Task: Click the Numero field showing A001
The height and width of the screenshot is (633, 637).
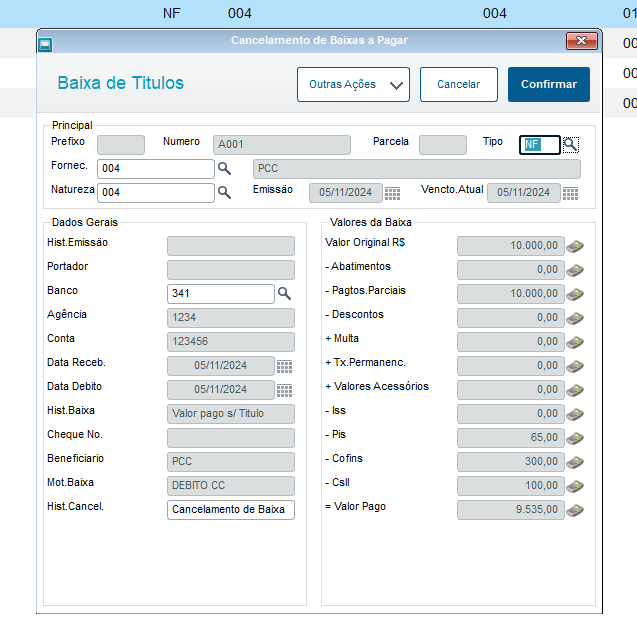Action: click(282, 145)
